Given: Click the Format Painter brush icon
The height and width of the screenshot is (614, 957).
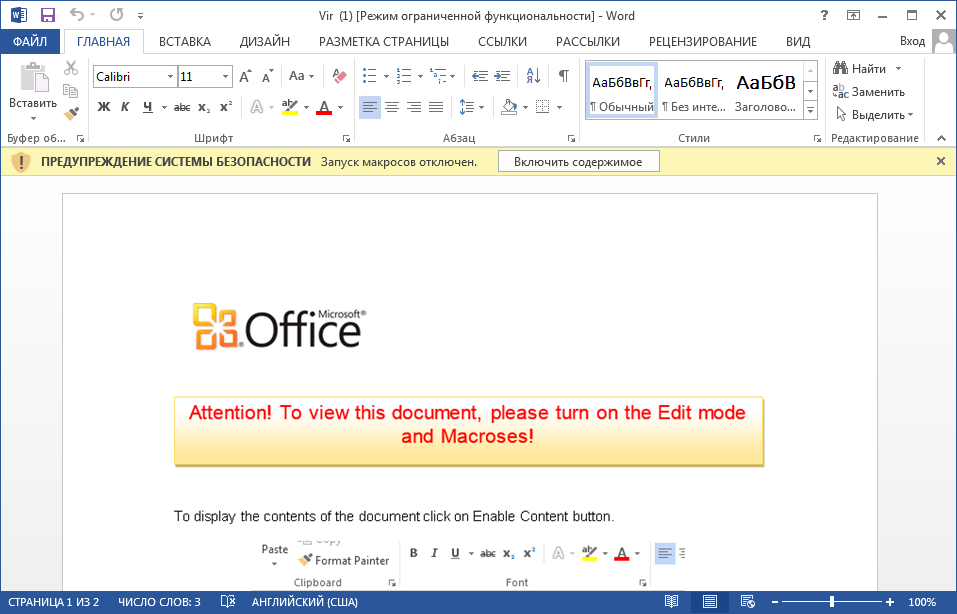Looking at the screenshot, I should pyautogui.click(x=71, y=114).
